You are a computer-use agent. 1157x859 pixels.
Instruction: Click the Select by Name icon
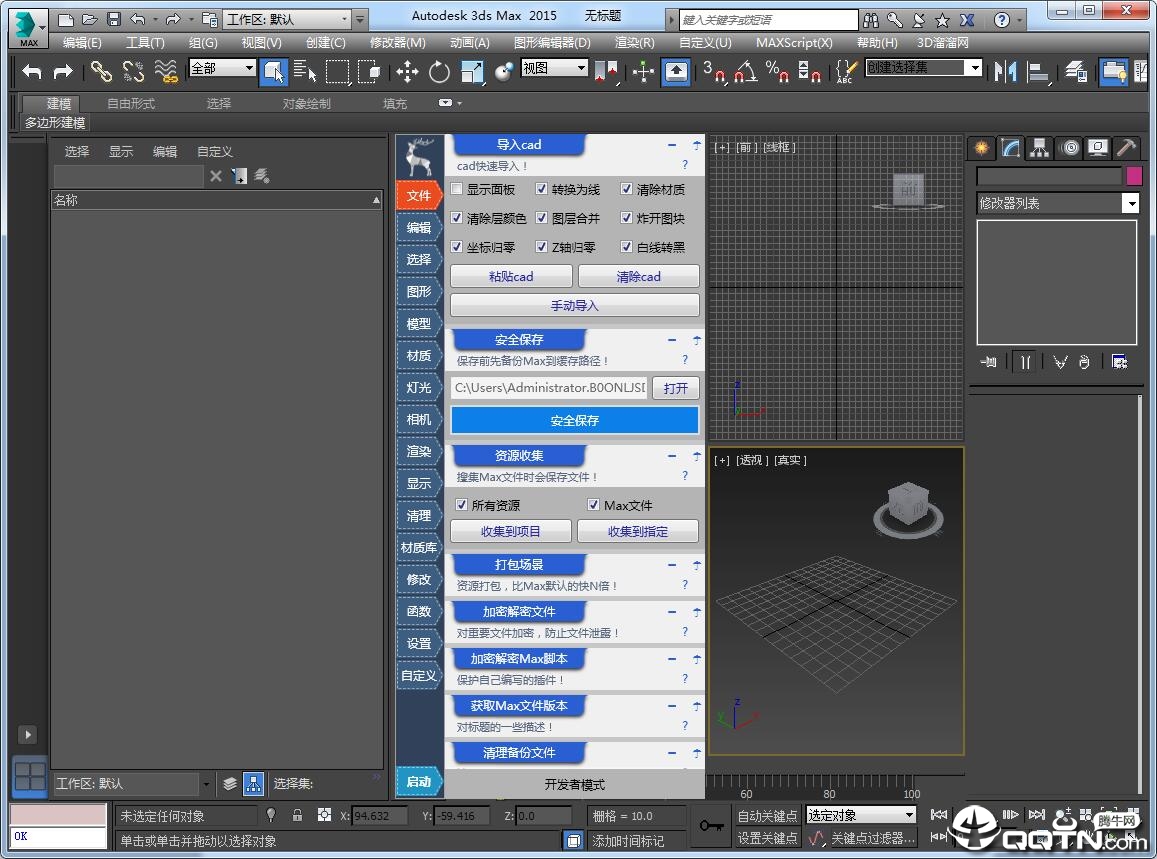tap(305, 71)
